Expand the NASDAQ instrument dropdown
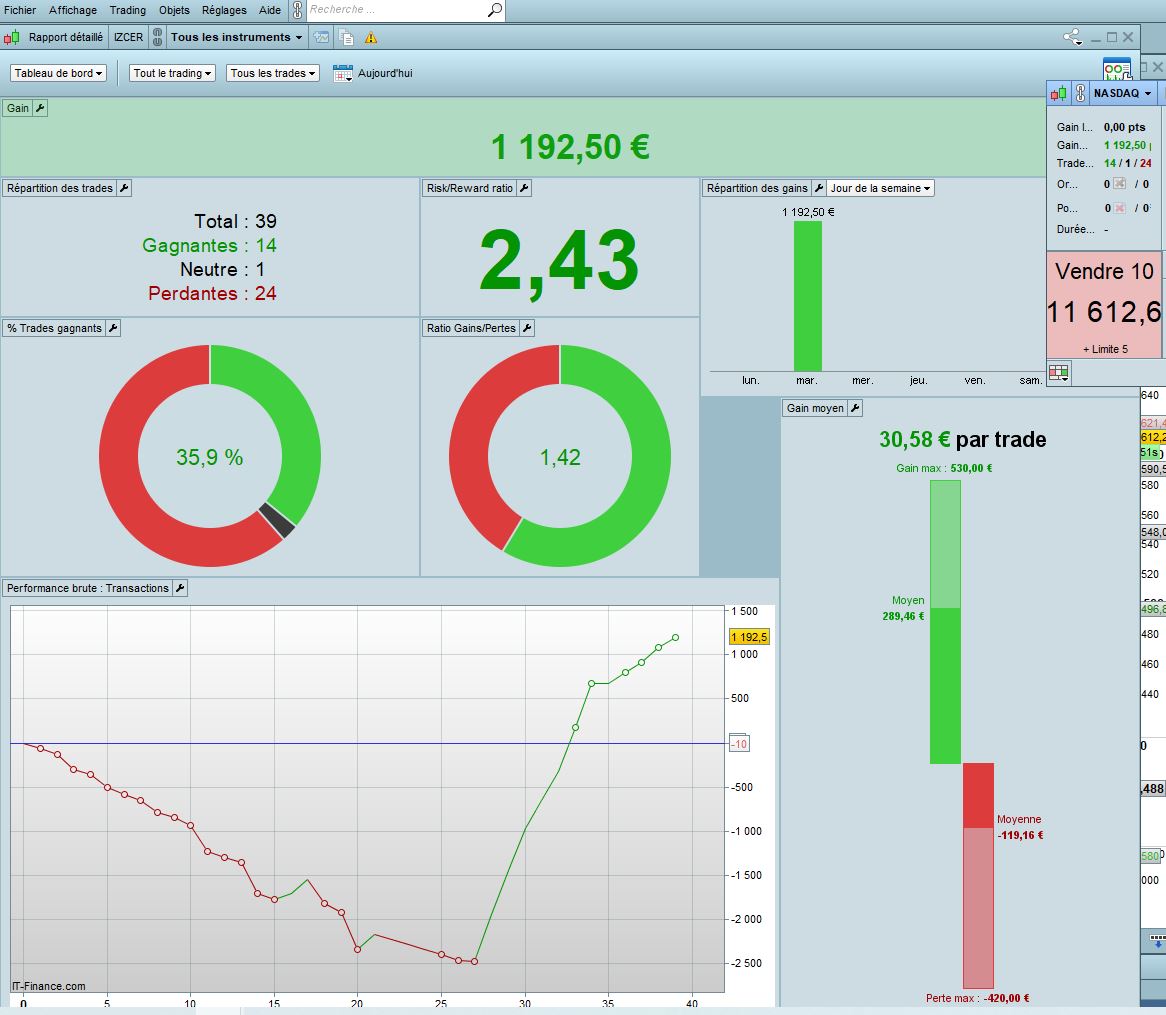The height and width of the screenshot is (1015, 1166). click(1122, 93)
